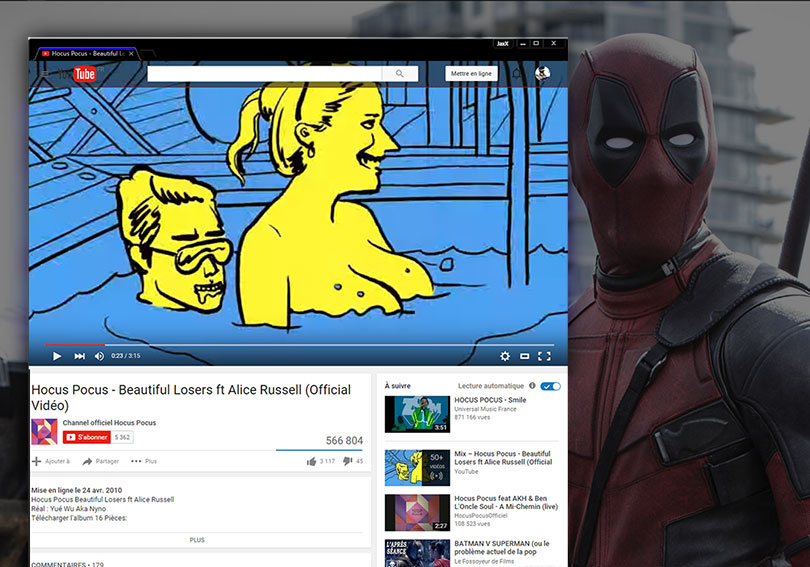Screen dimensions: 810x567
Task: Select the Hocus Pocus browser tab
Action: 85,53
